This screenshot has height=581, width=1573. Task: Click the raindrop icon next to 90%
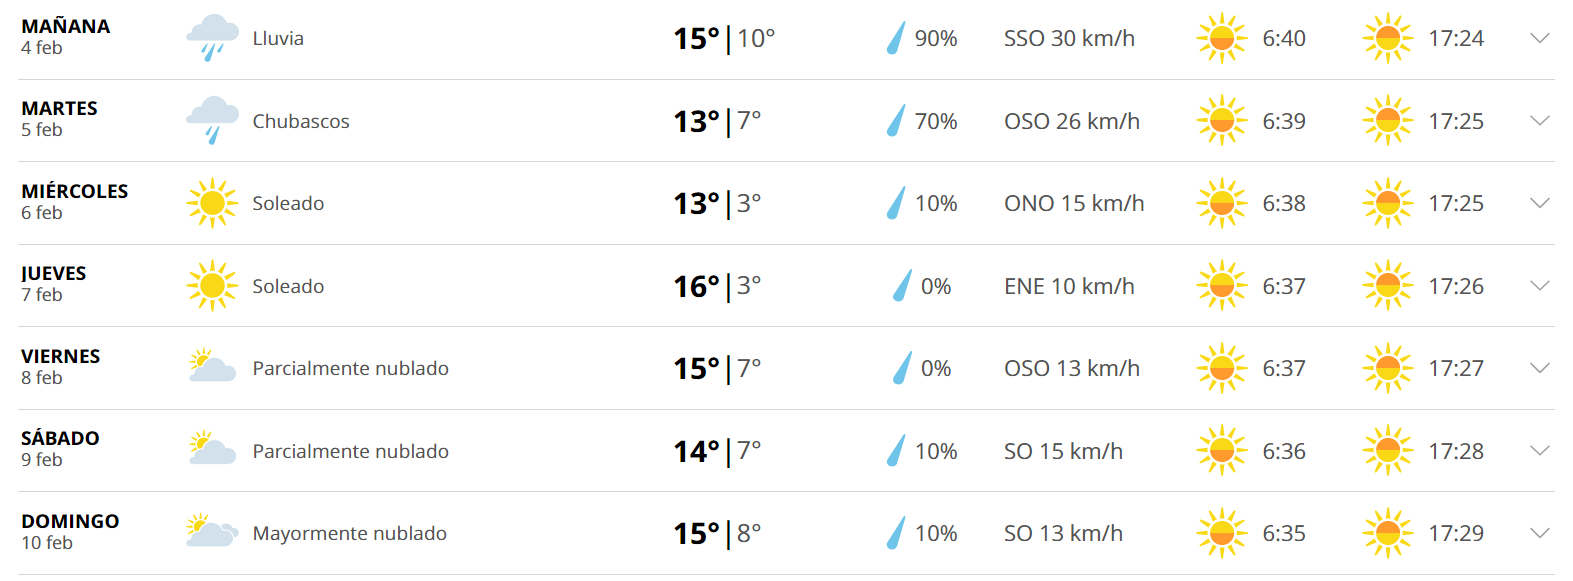pyautogui.click(x=896, y=39)
